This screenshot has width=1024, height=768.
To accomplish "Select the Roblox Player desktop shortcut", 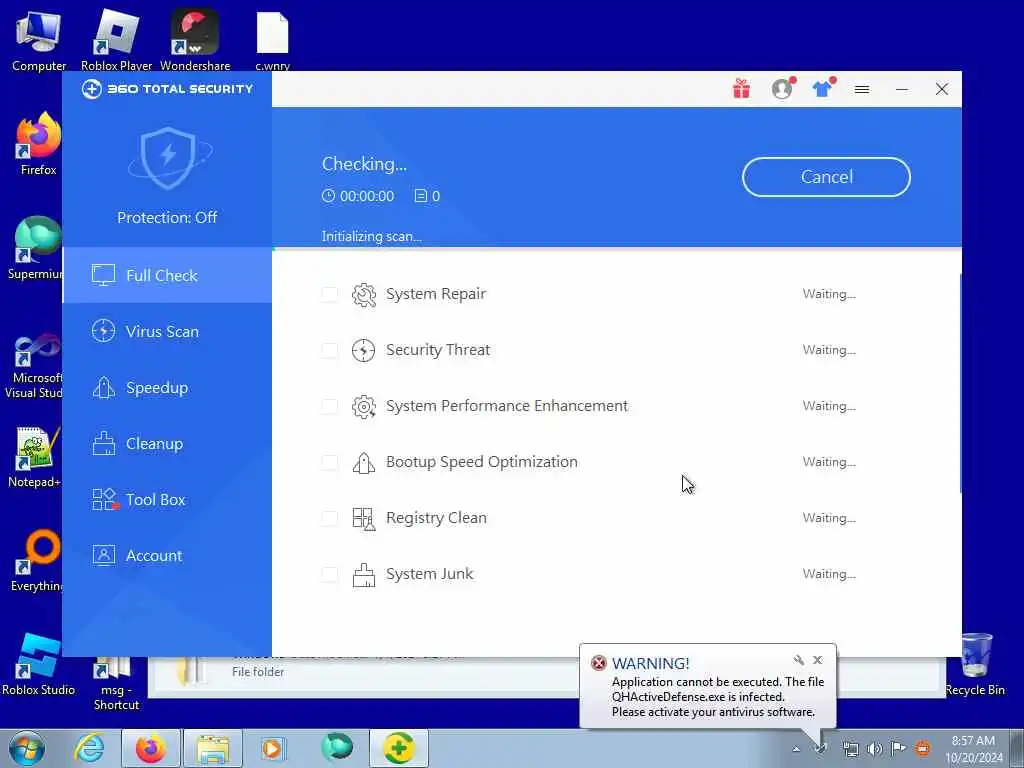I will tap(116, 40).
